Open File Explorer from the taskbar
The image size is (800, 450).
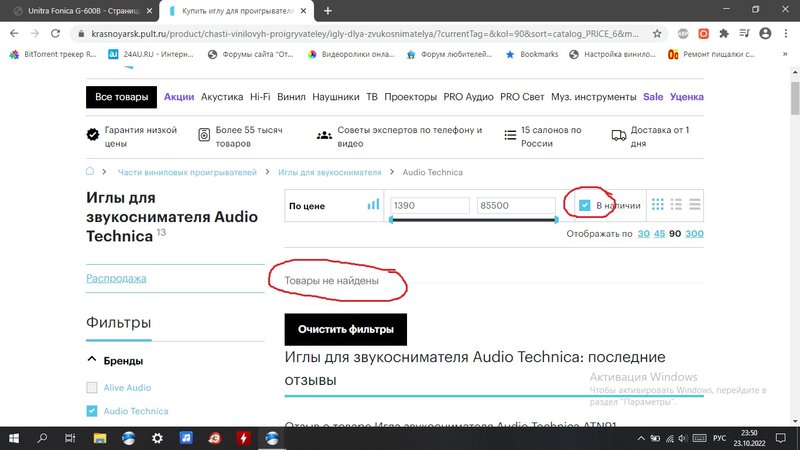click(x=100, y=438)
